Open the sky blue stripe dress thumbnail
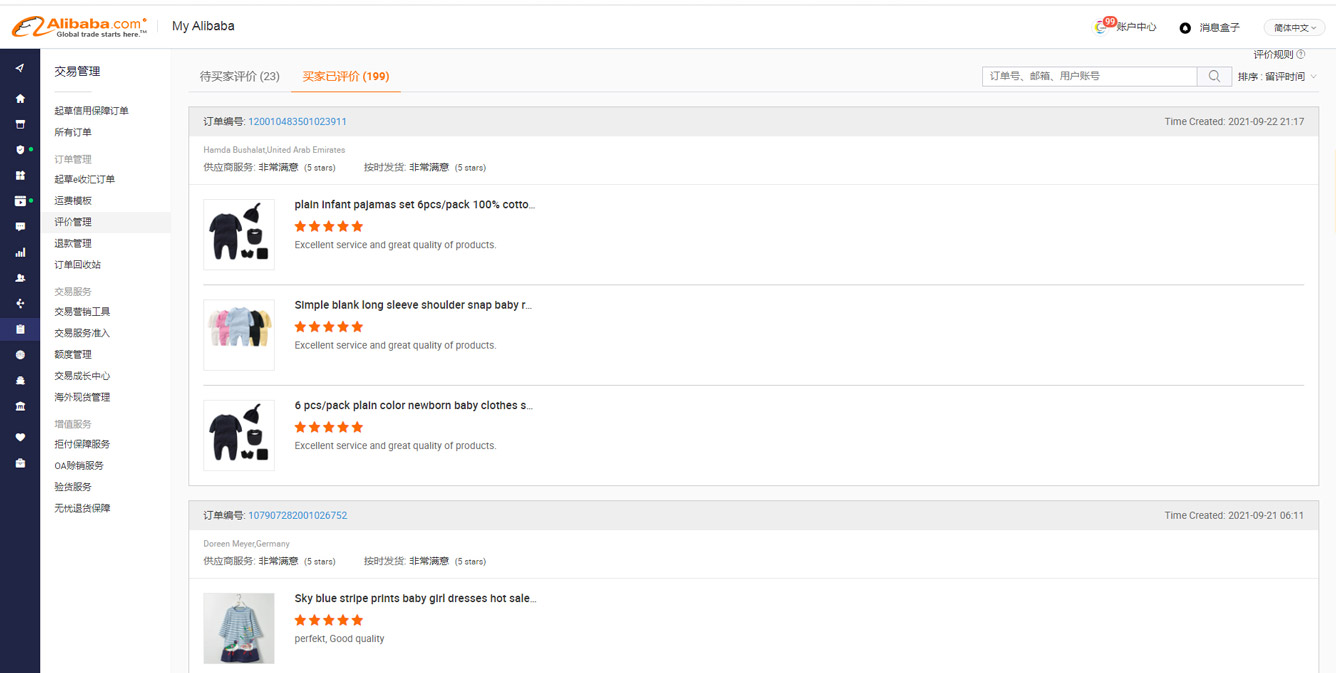1336x673 pixels. pyautogui.click(x=239, y=628)
